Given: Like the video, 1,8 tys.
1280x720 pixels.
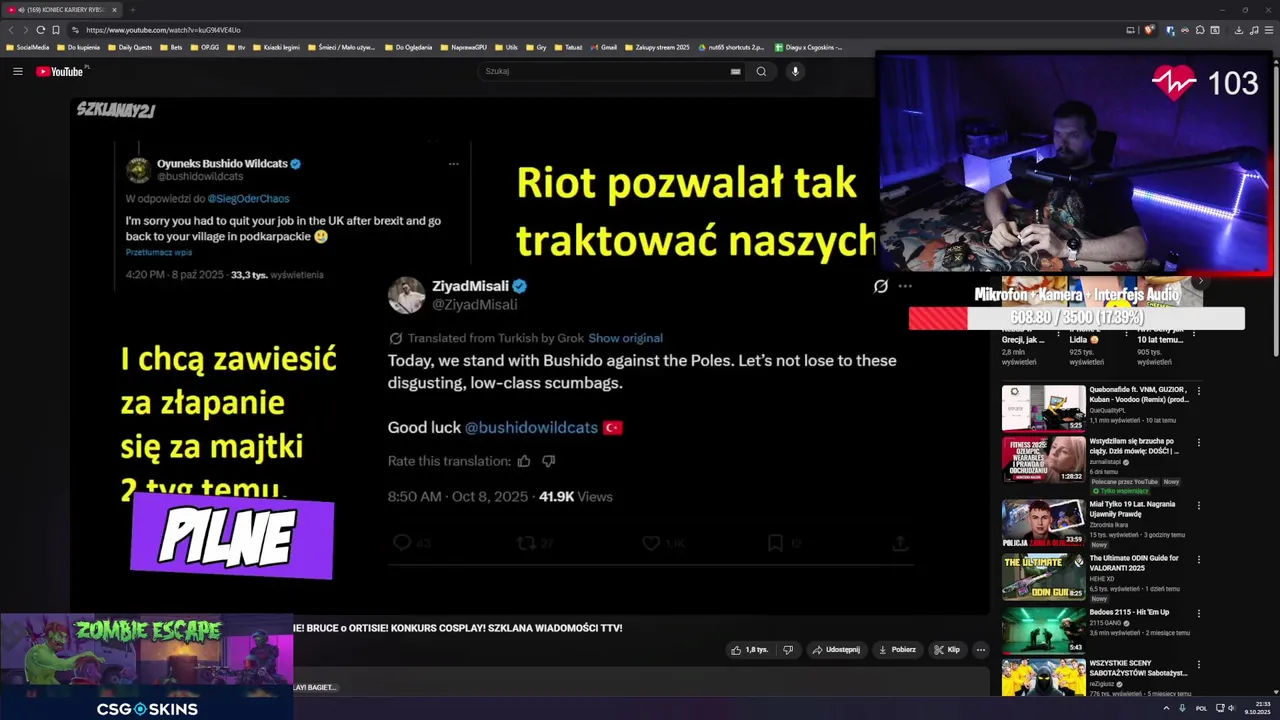Looking at the screenshot, I should coord(749,650).
